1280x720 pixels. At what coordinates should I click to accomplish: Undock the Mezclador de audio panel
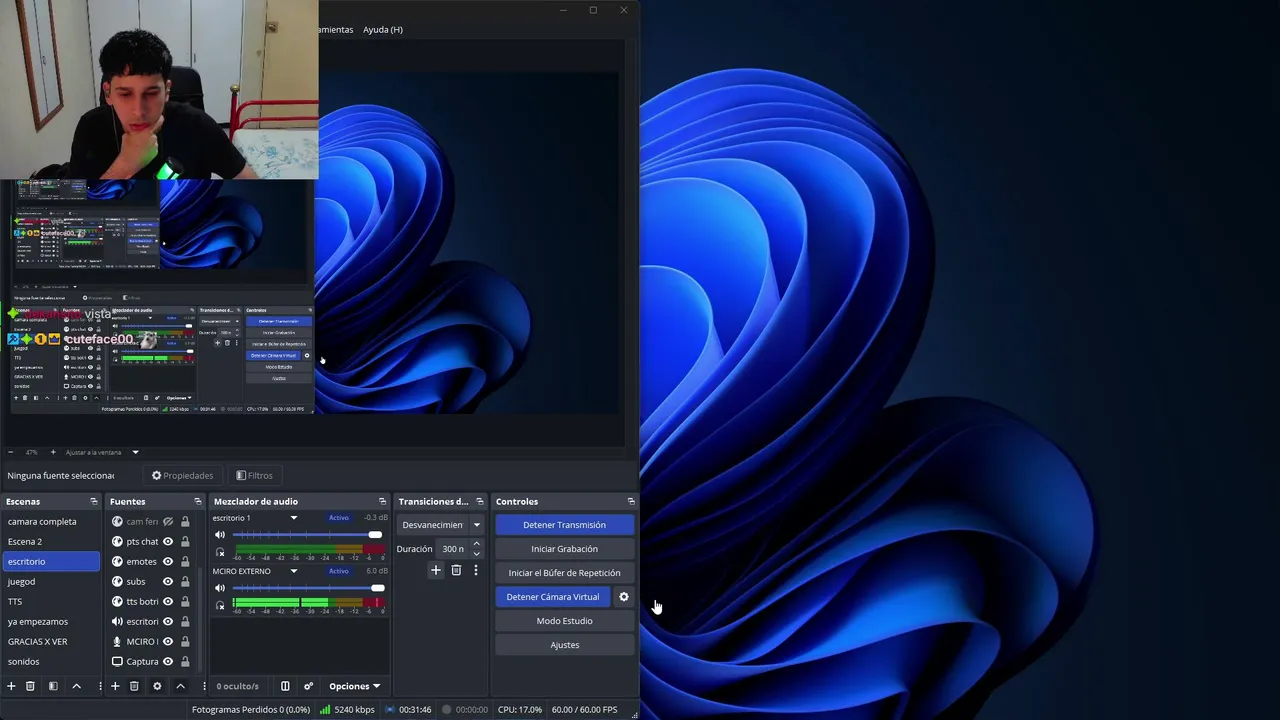(382, 501)
